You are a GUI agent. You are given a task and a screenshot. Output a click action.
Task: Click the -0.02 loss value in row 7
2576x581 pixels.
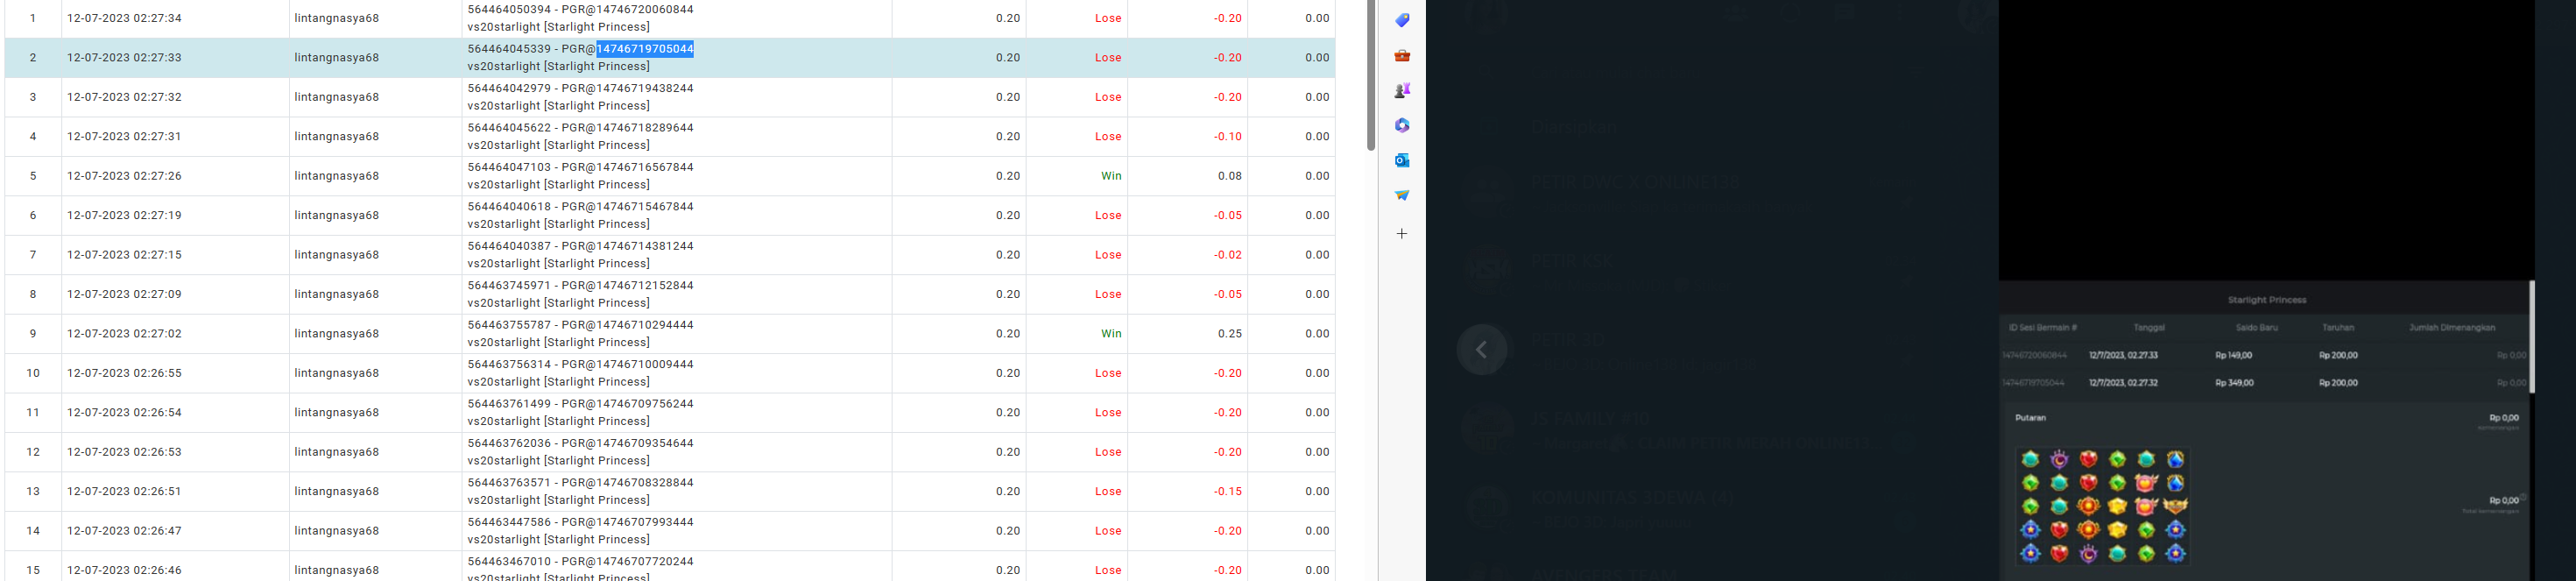pos(1227,255)
